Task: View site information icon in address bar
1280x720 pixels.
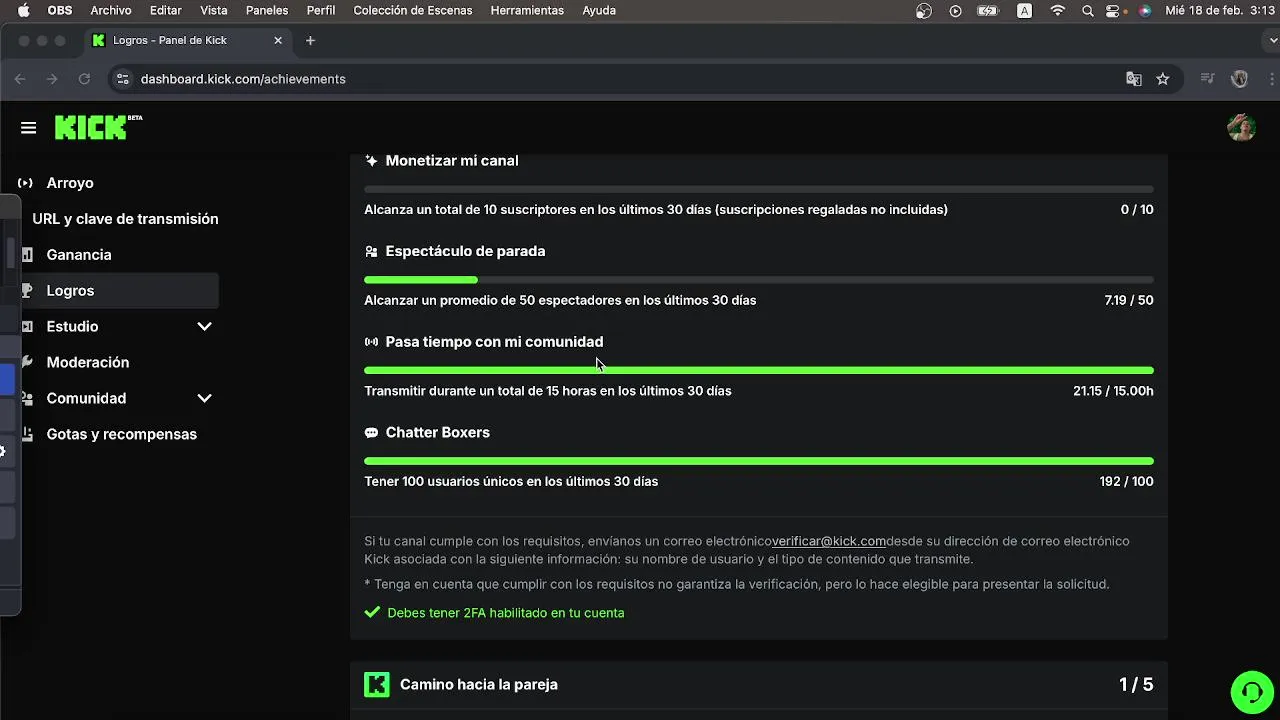Action: (122, 79)
